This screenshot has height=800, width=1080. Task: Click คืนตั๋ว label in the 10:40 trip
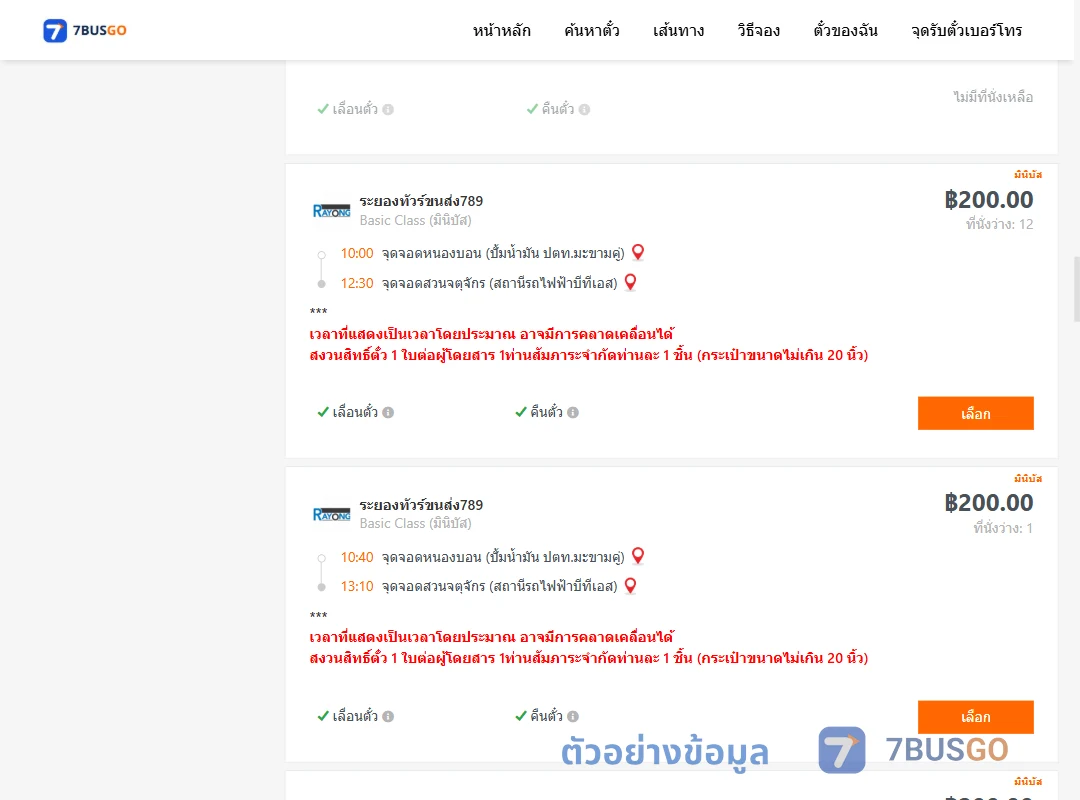click(x=546, y=716)
